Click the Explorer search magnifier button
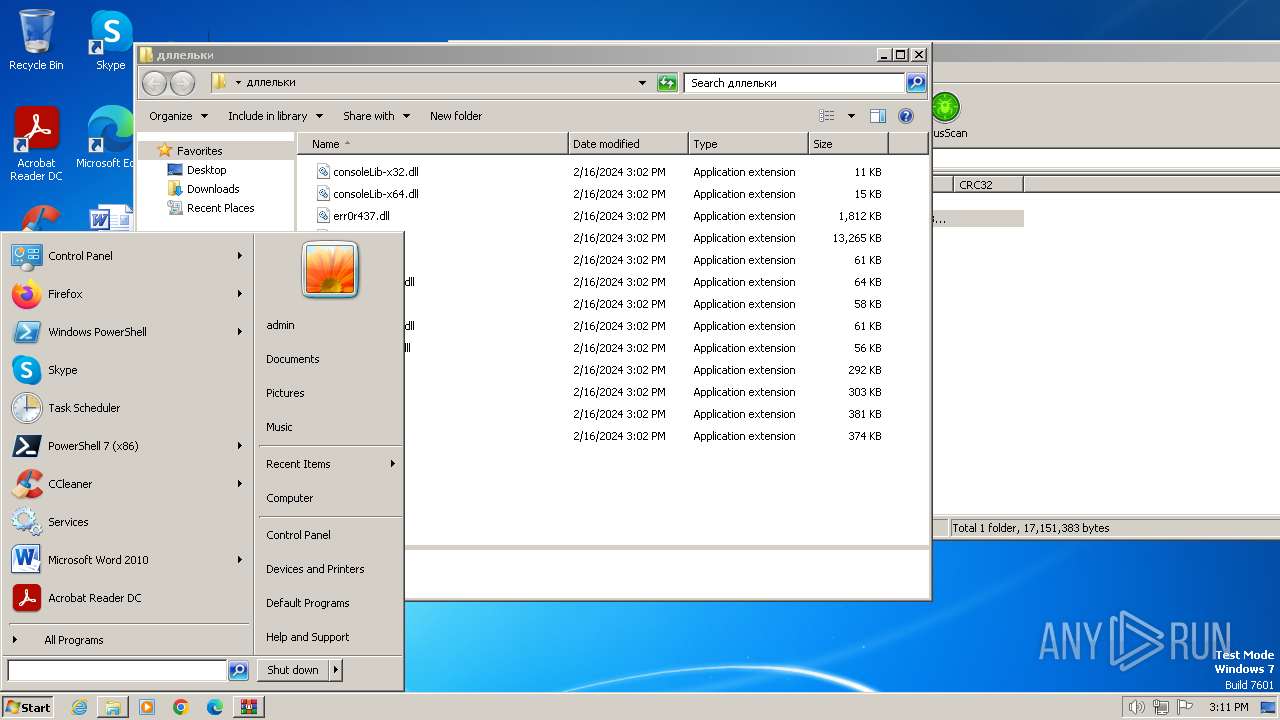 pyautogui.click(x=915, y=83)
